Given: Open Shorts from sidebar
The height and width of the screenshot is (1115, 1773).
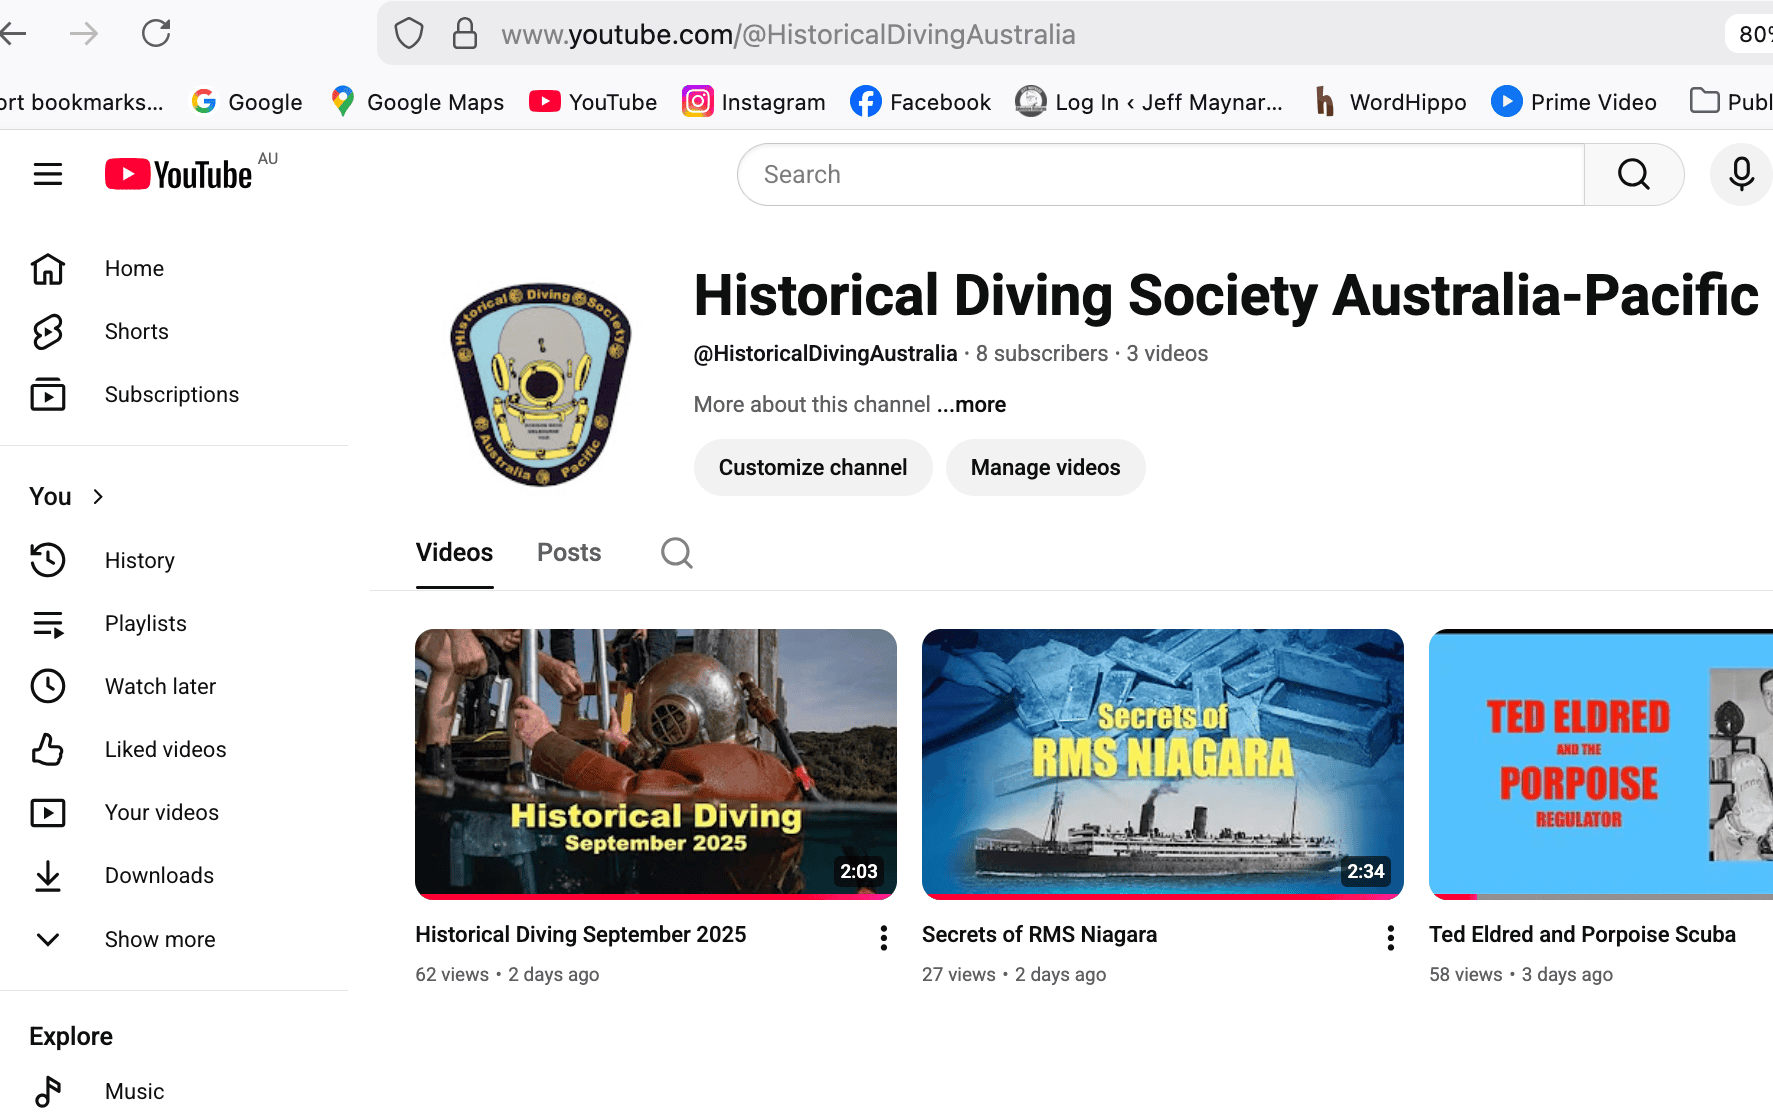Looking at the screenshot, I should pyautogui.click(x=136, y=332).
